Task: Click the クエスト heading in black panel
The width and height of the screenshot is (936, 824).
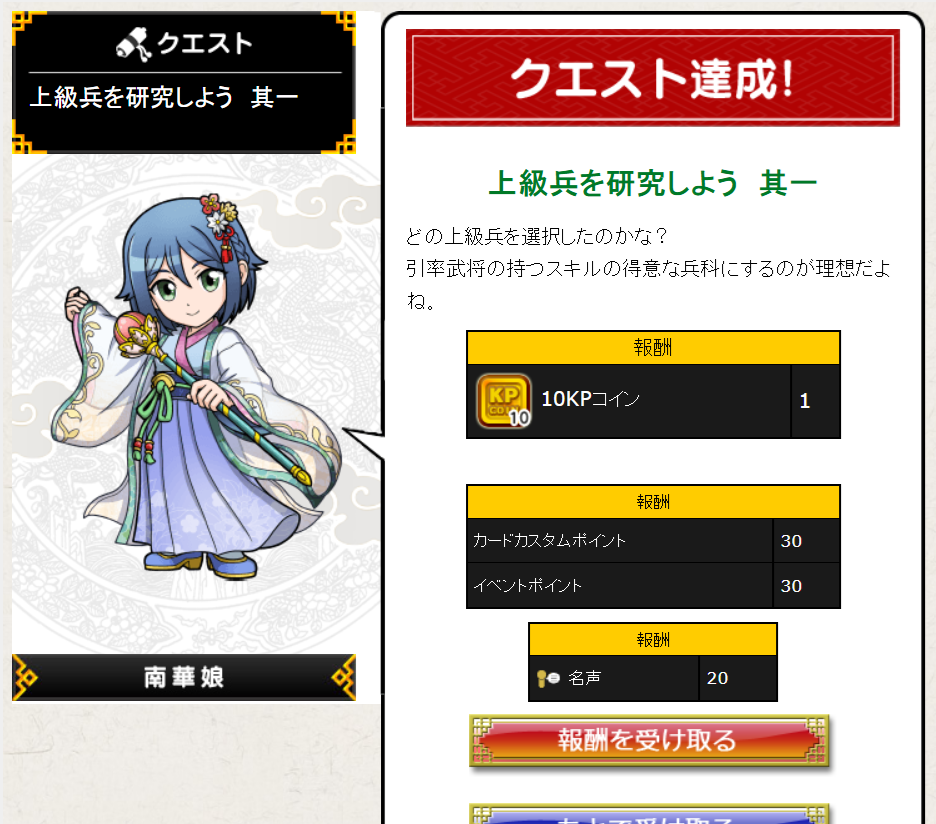Action: (x=204, y=44)
